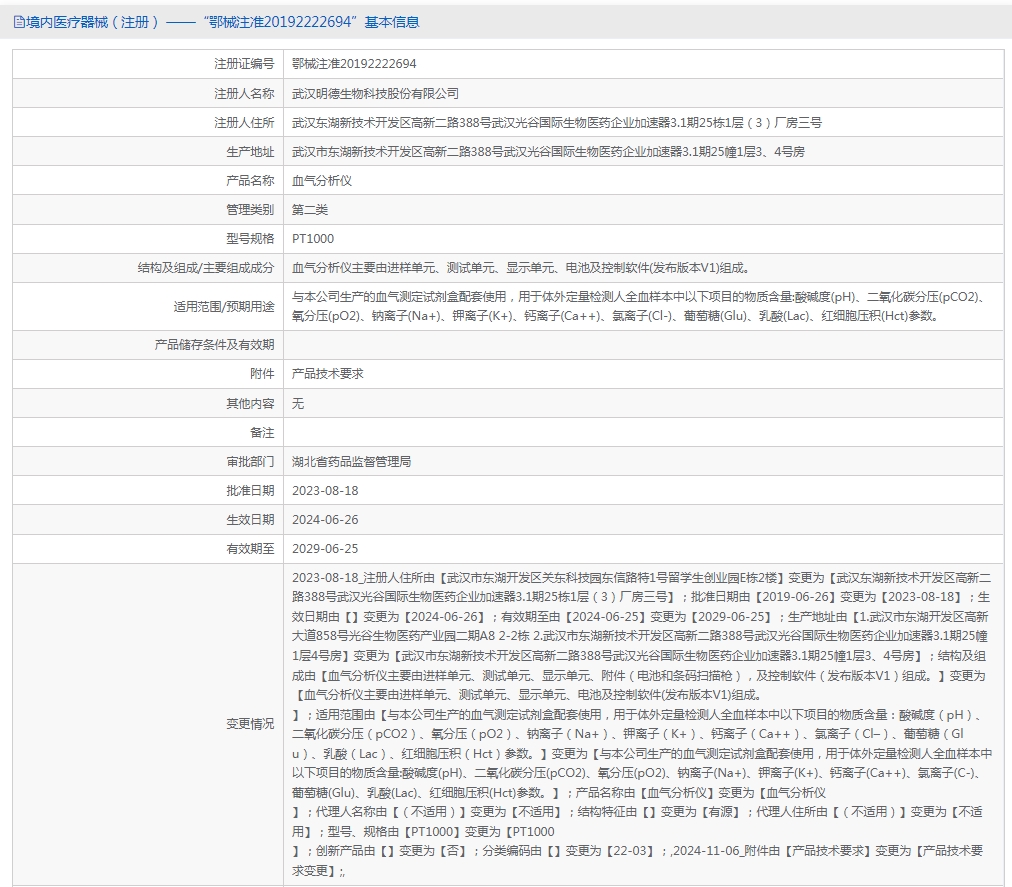Image resolution: width=1012 pixels, height=887 pixels.
Task: Click the other content value 无
Action: [x=298, y=403]
